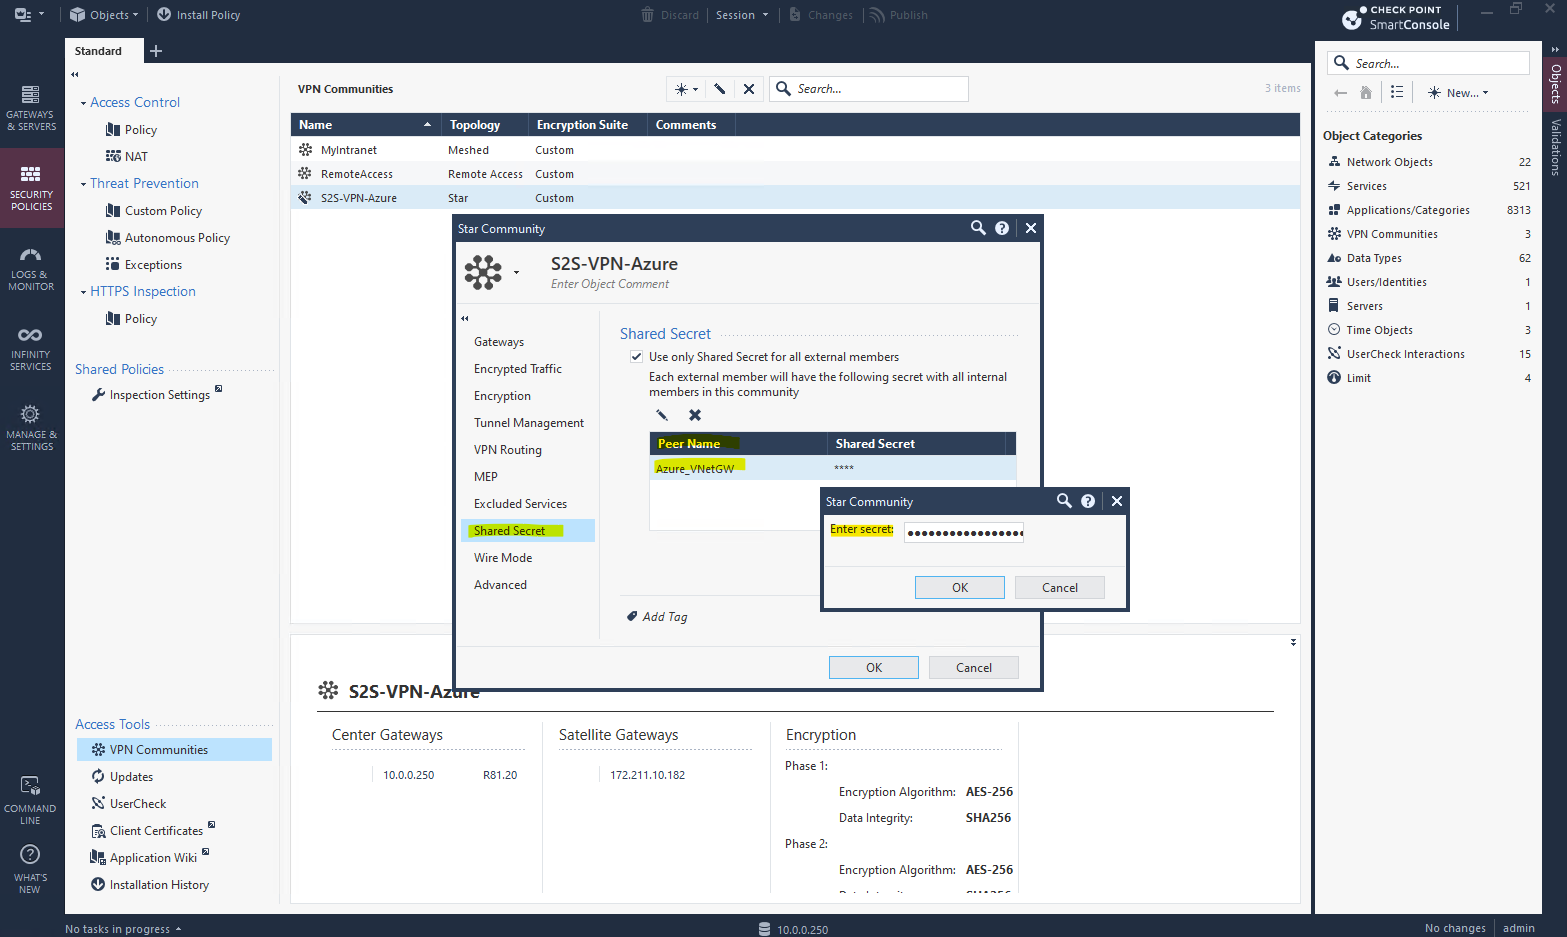Select the Azure_VNetGW peer row
1567x937 pixels.
tap(832, 468)
